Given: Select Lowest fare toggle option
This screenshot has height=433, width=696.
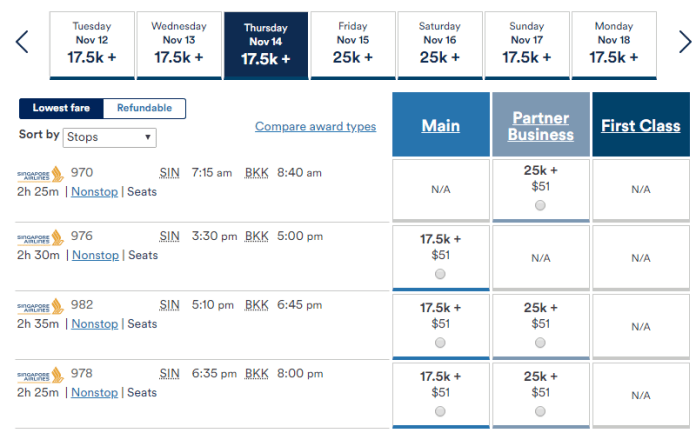Looking at the screenshot, I should point(61,108).
